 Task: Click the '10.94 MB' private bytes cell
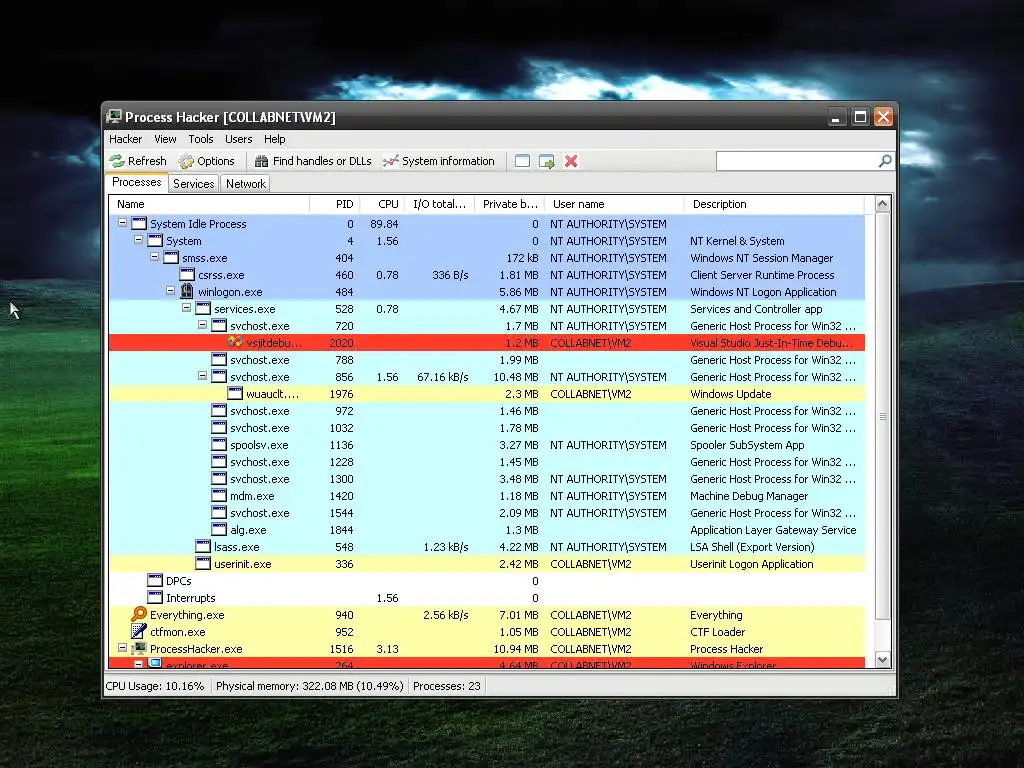(x=516, y=648)
